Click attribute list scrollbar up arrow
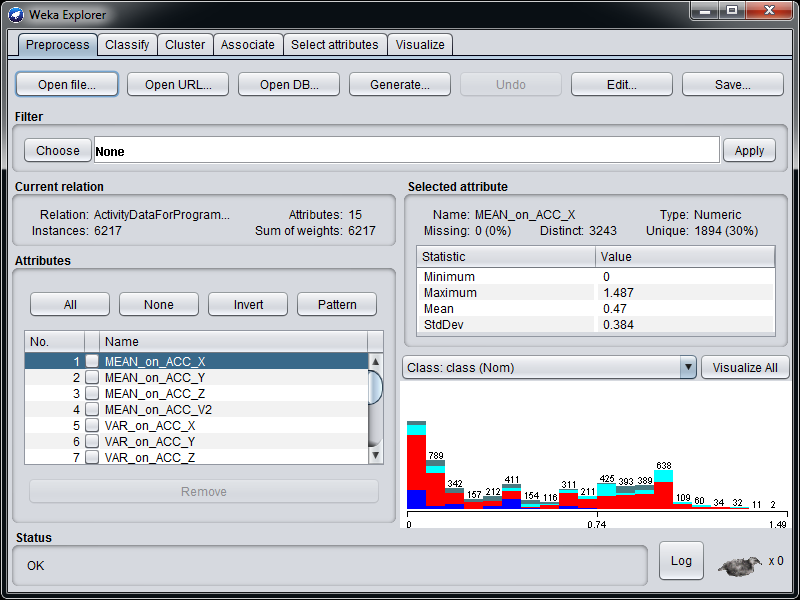 [x=376, y=362]
